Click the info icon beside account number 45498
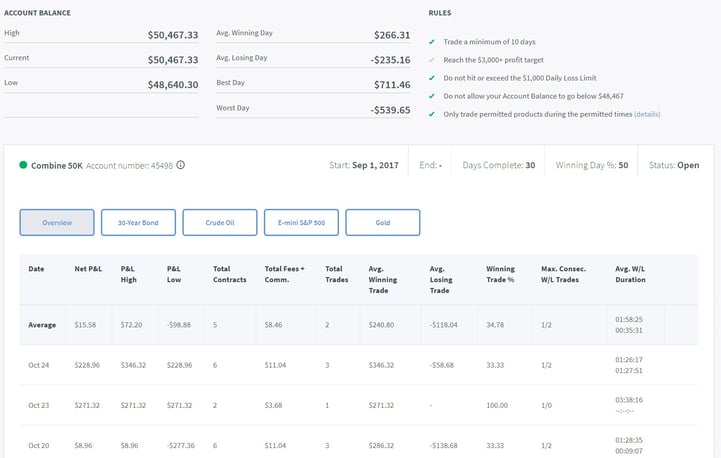This screenshot has height=458, width=721. pyautogui.click(x=181, y=165)
